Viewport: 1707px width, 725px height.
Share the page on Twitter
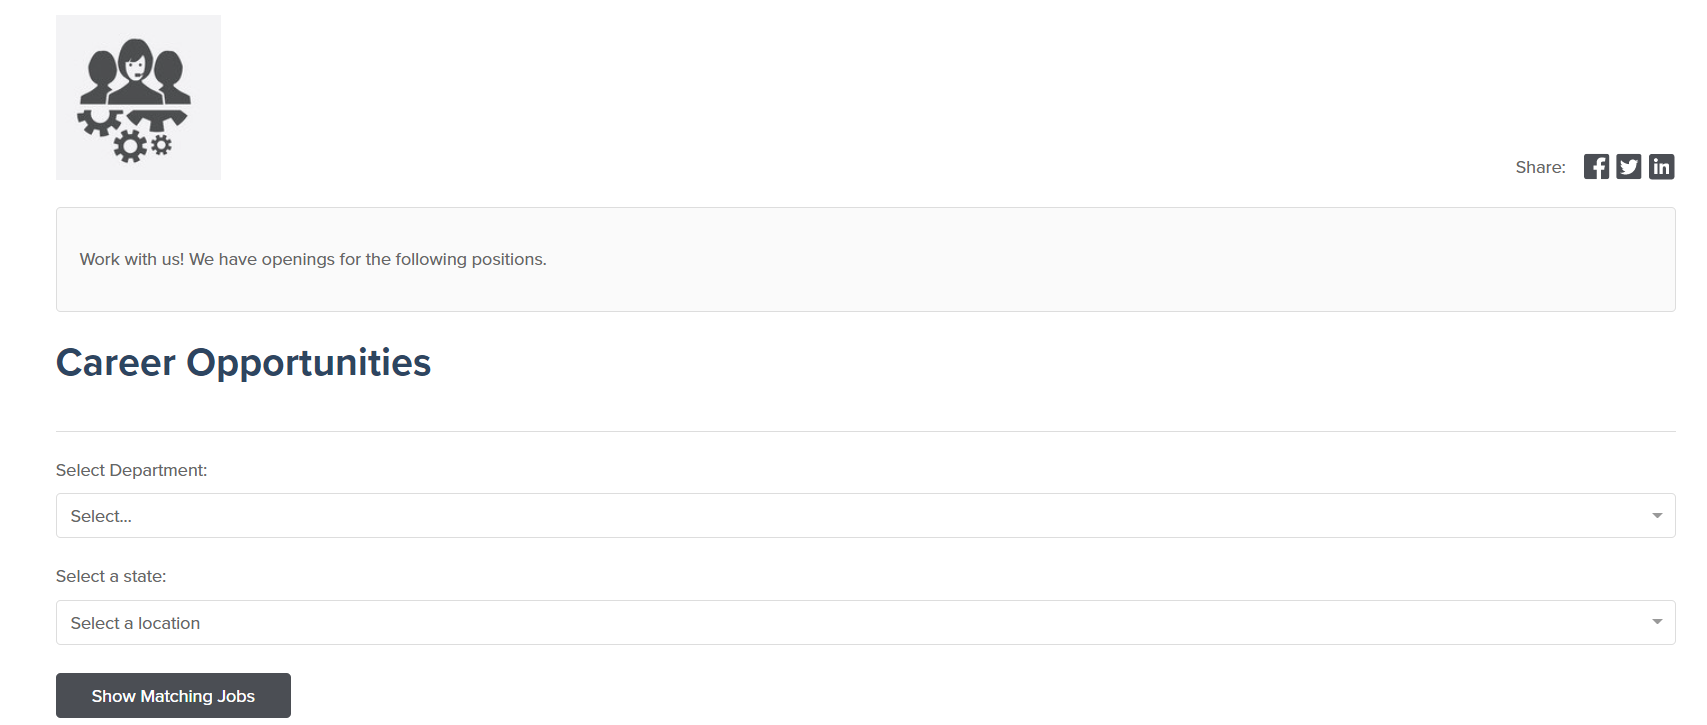1629,167
